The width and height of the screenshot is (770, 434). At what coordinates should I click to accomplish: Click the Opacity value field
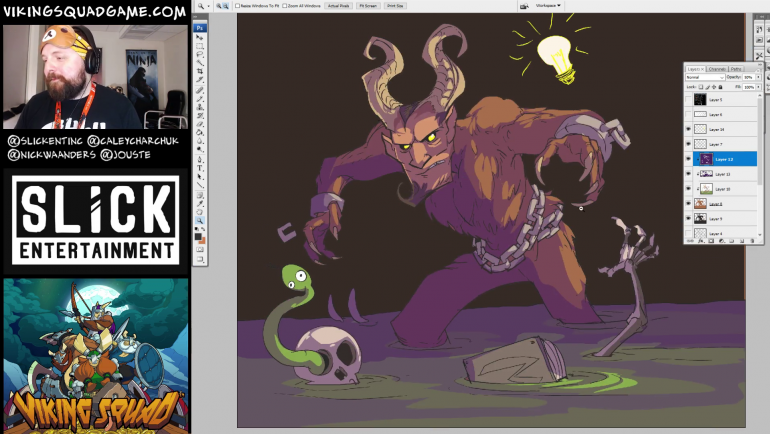749,77
